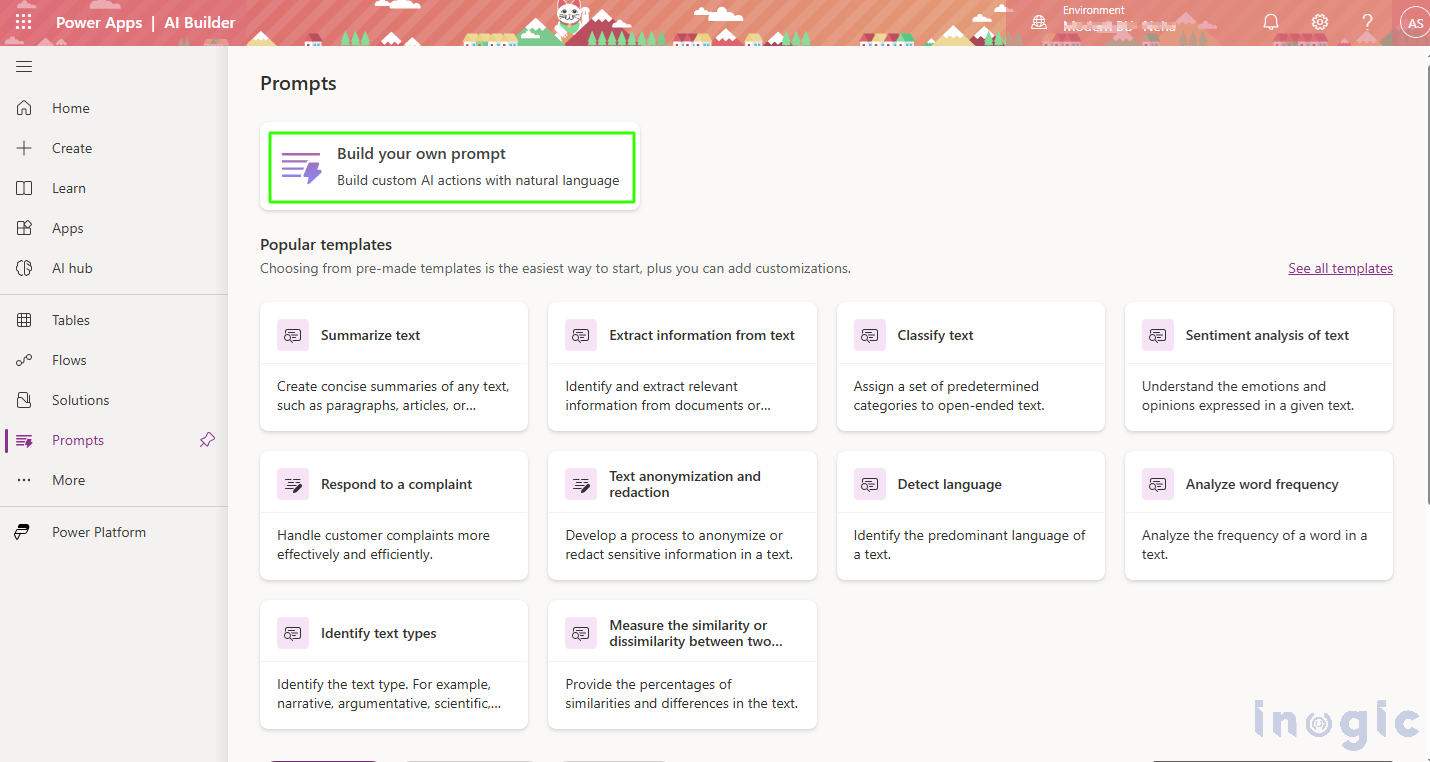Click the Home icon in sidebar
Screen dimensions: 1430x762
[x=24, y=108]
